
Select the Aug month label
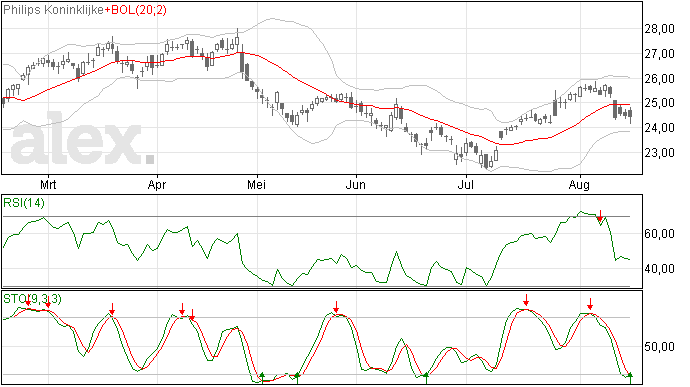579,184
